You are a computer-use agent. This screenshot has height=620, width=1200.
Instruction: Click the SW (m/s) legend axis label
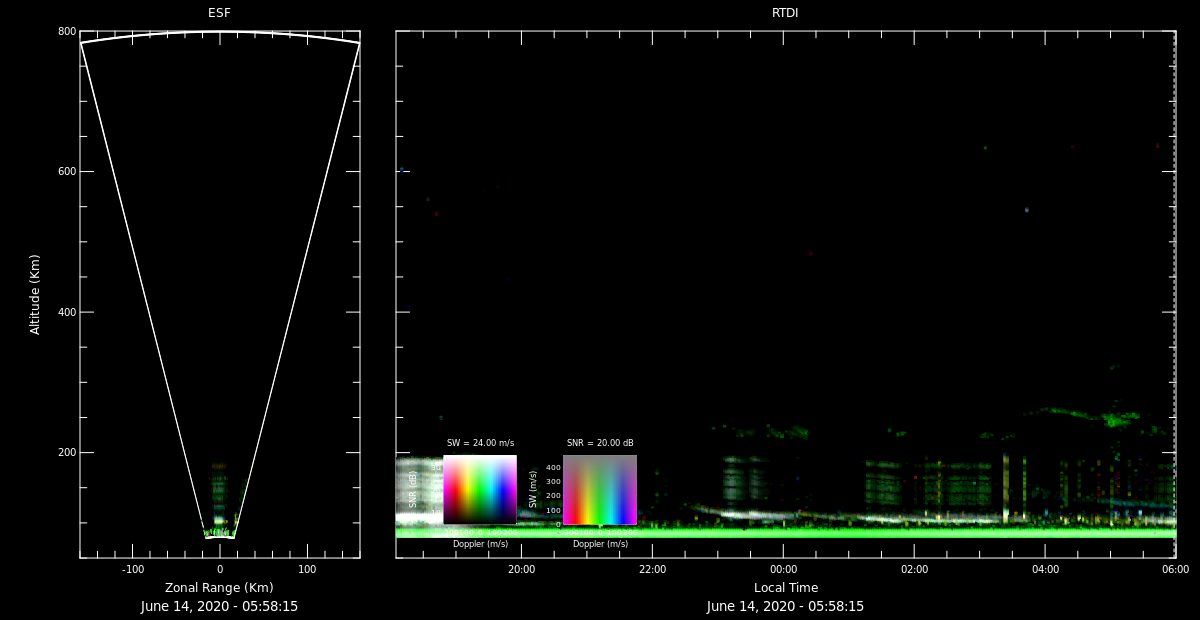coord(533,490)
